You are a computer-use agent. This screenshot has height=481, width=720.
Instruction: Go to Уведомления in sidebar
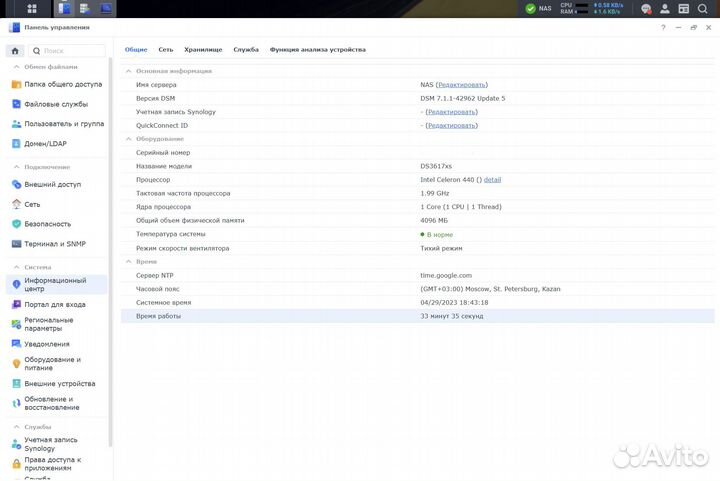47,344
